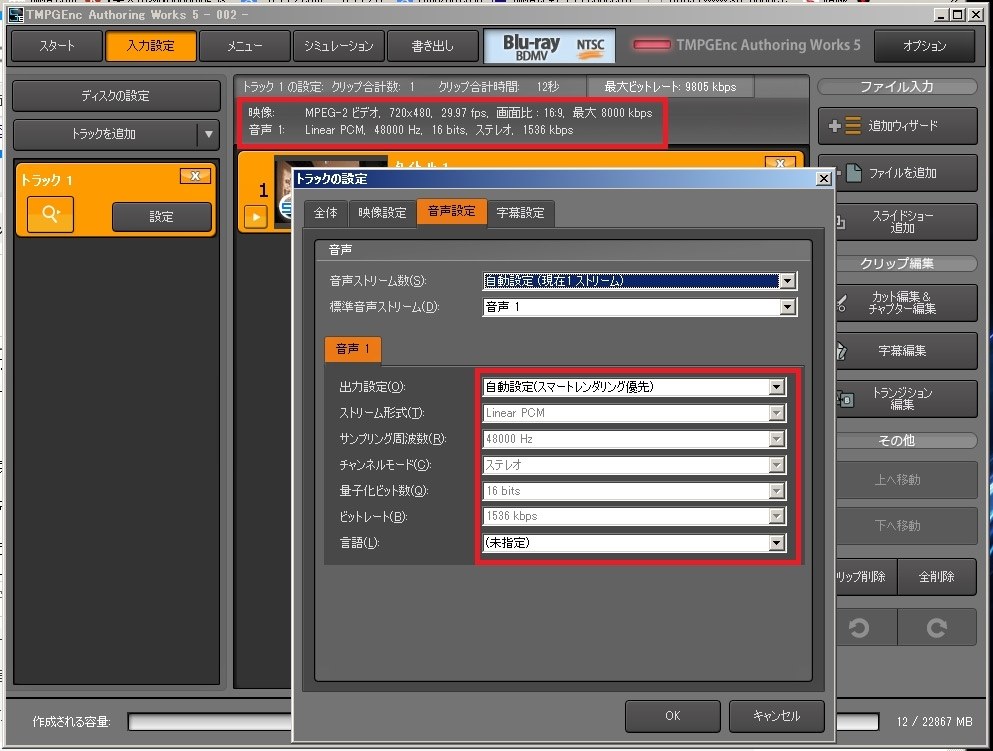Image resolution: width=993 pixels, height=751 pixels.
Task: Expand the Add Track dropdown arrow
Action: 208,134
